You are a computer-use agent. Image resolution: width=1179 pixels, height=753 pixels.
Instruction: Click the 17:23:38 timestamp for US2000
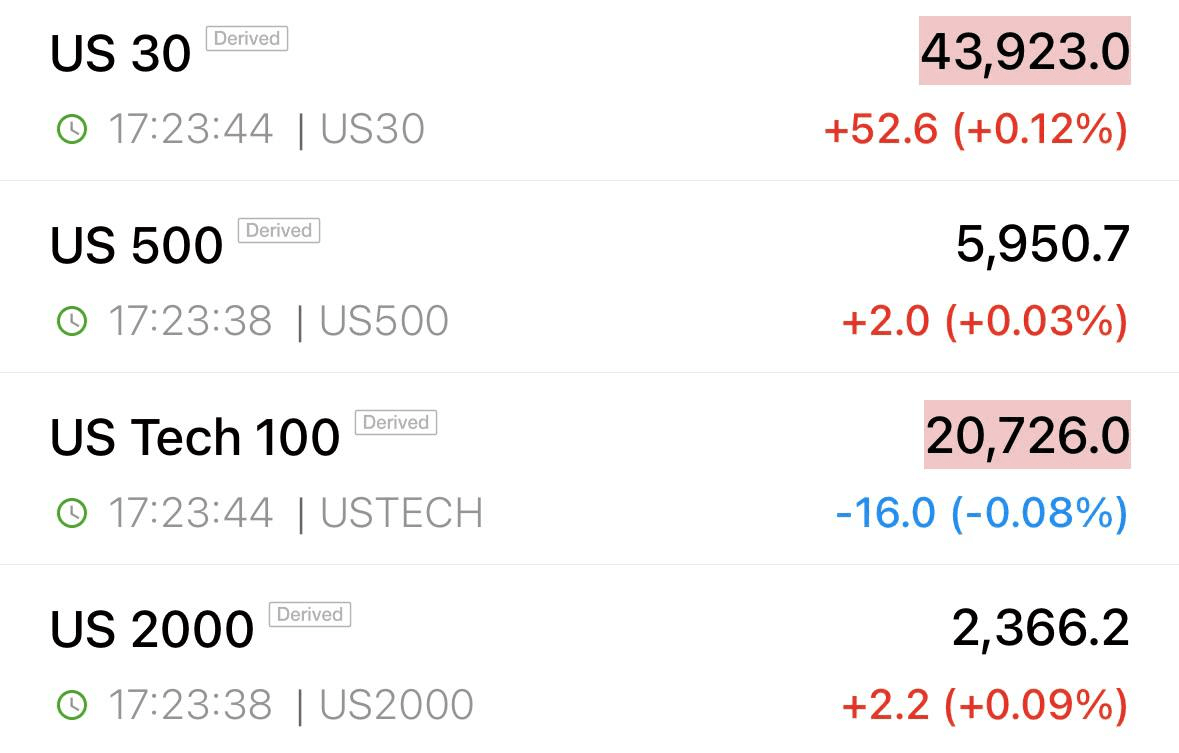click(x=190, y=705)
